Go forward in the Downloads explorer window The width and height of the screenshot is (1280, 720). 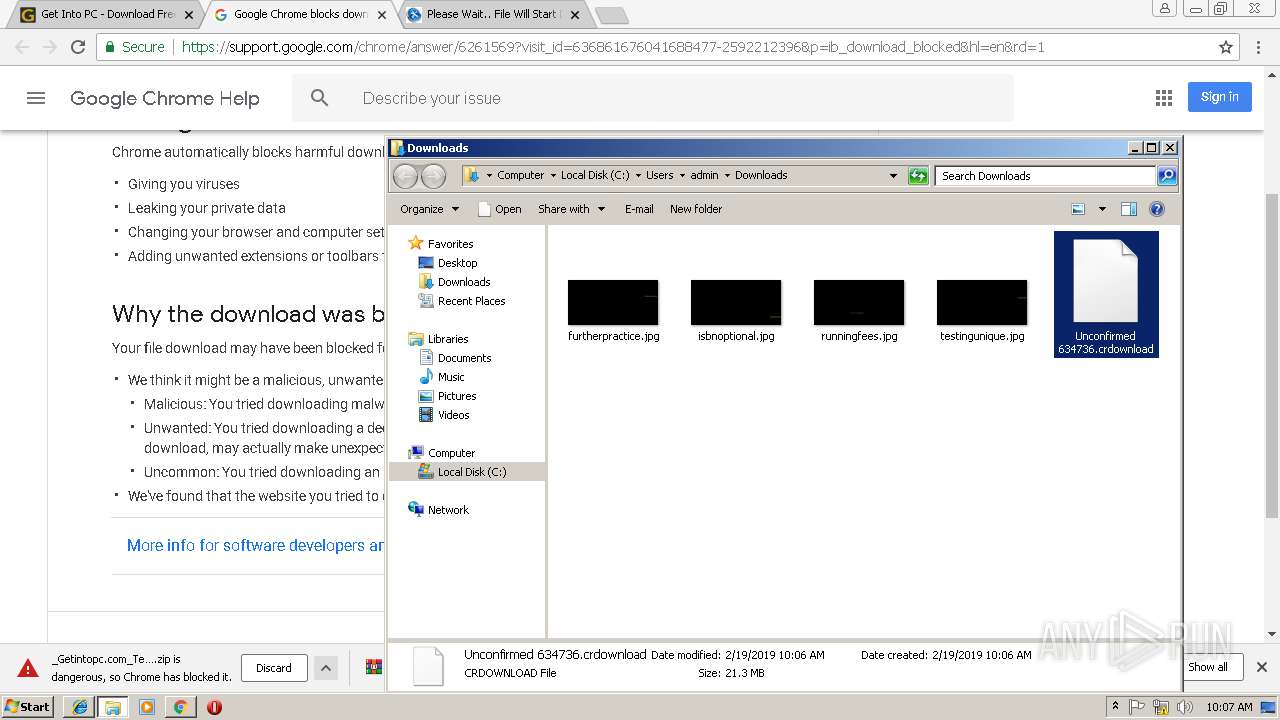point(433,176)
